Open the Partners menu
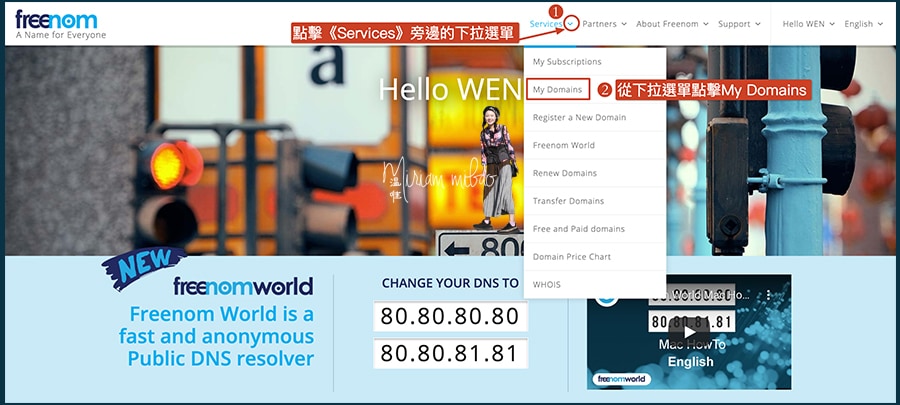The image size is (900, 405). click(604, 24)
